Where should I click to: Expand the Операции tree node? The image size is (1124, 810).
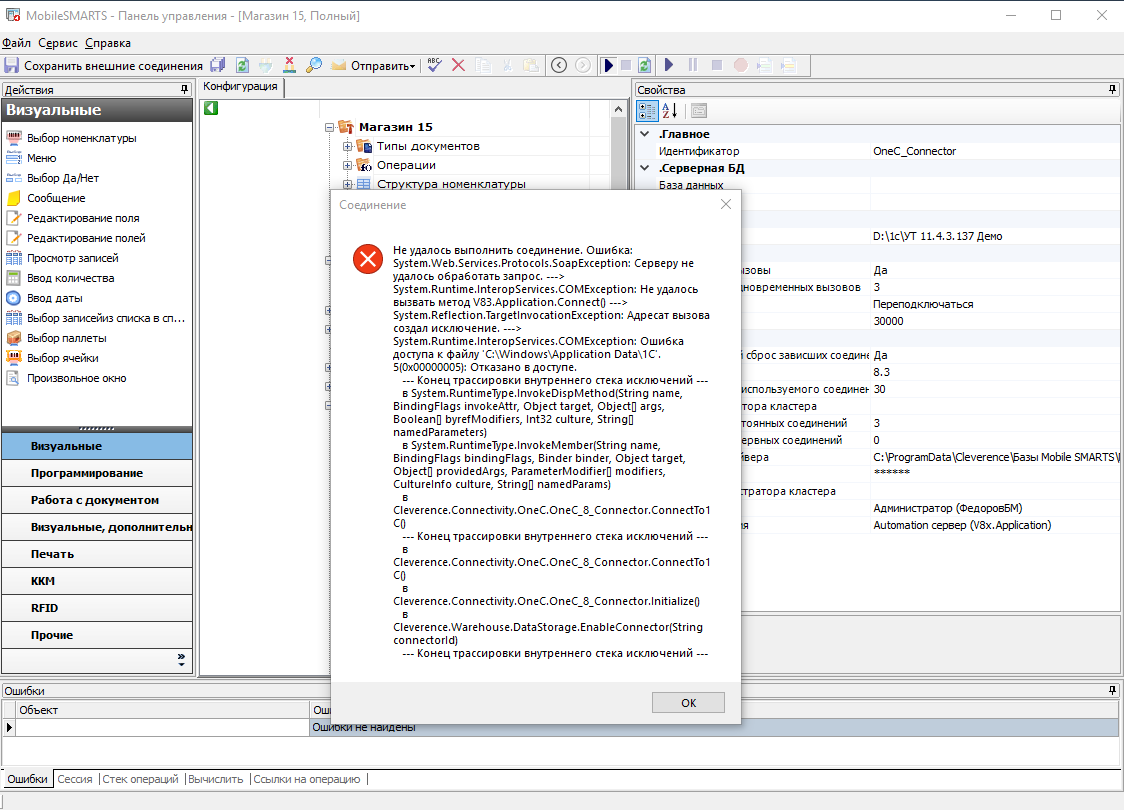coord(348,165)
